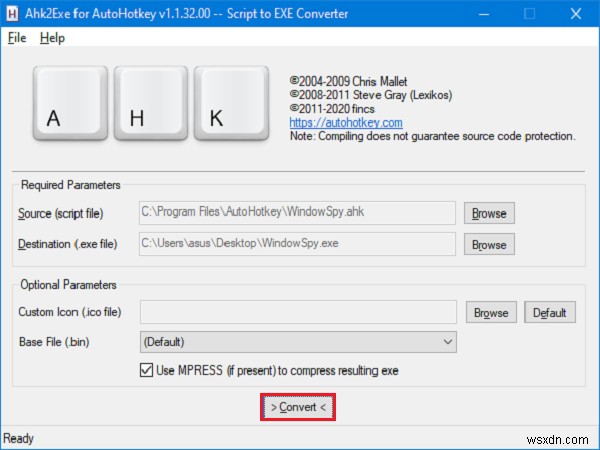Image resolution: width=600 pixels, height=450 pixels.
Task: Open the autohotkey.com link
Action: point(346,122)
